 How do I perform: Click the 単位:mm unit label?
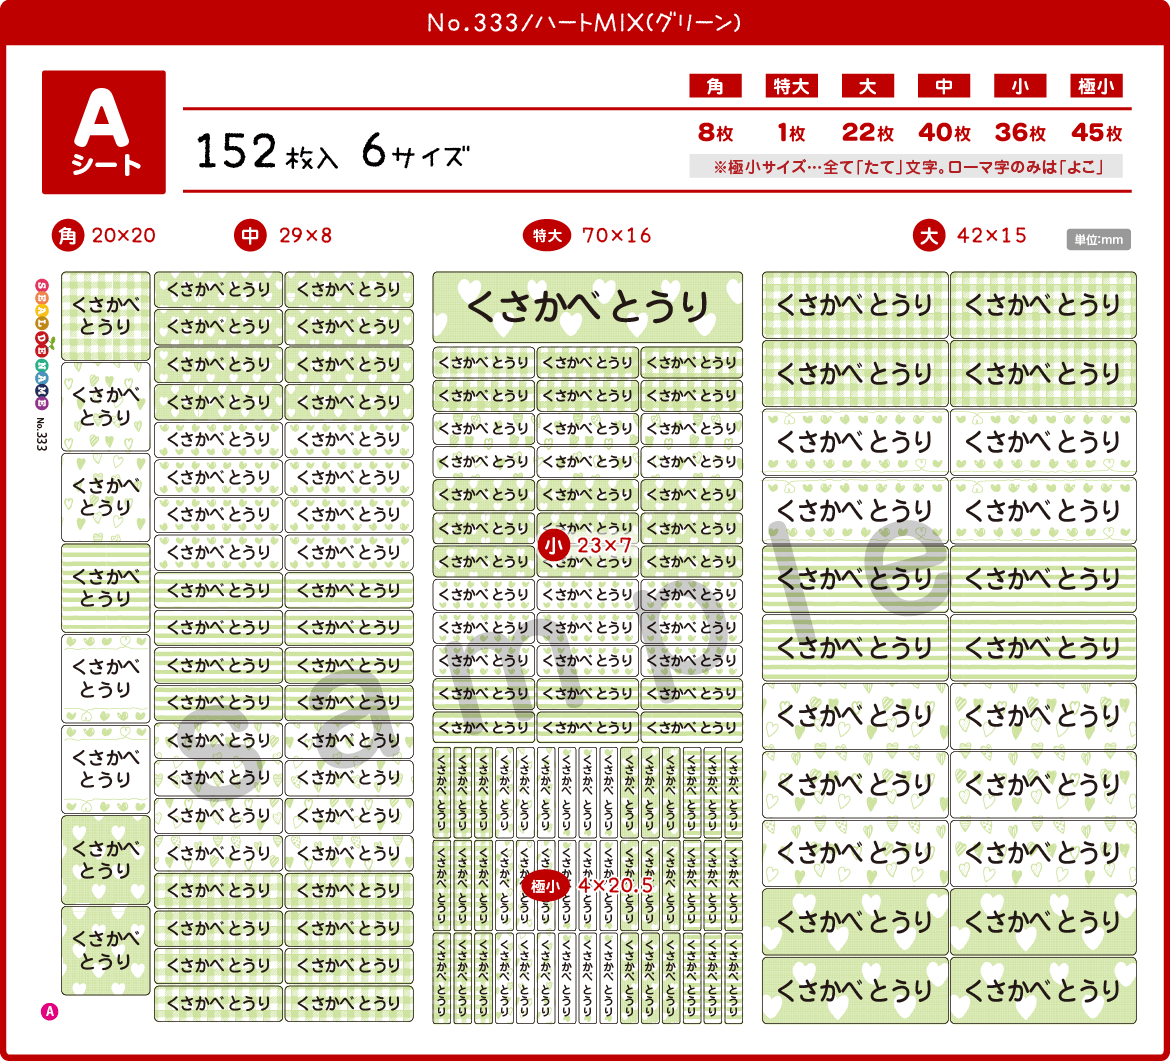coord(1098,240)
